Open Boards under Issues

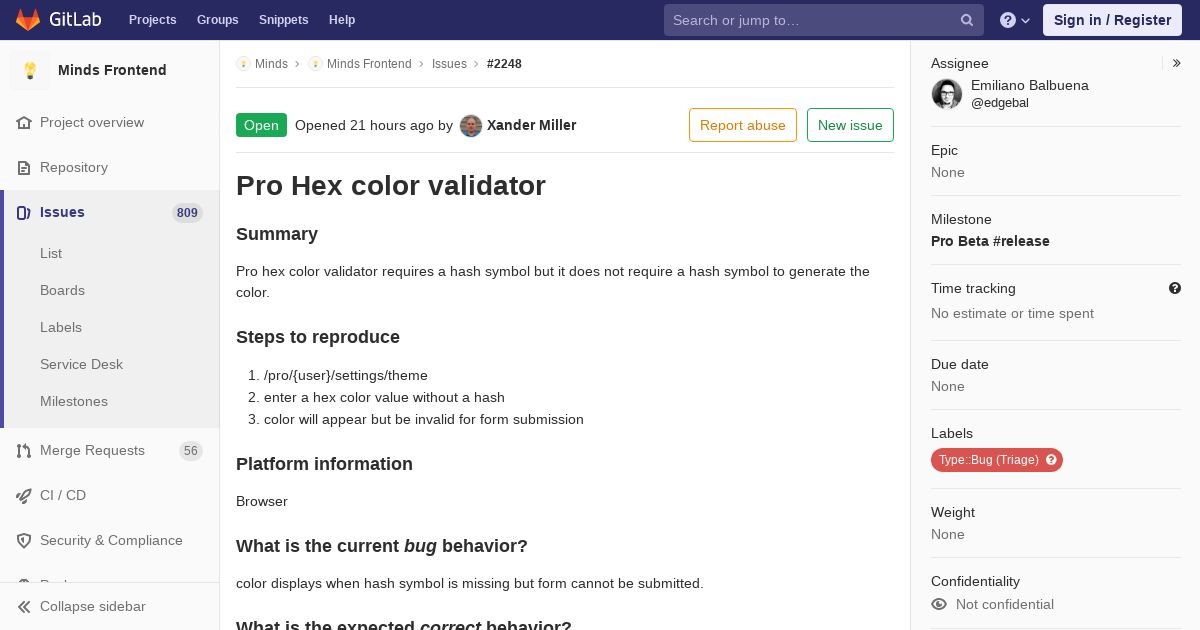[62, 290]
